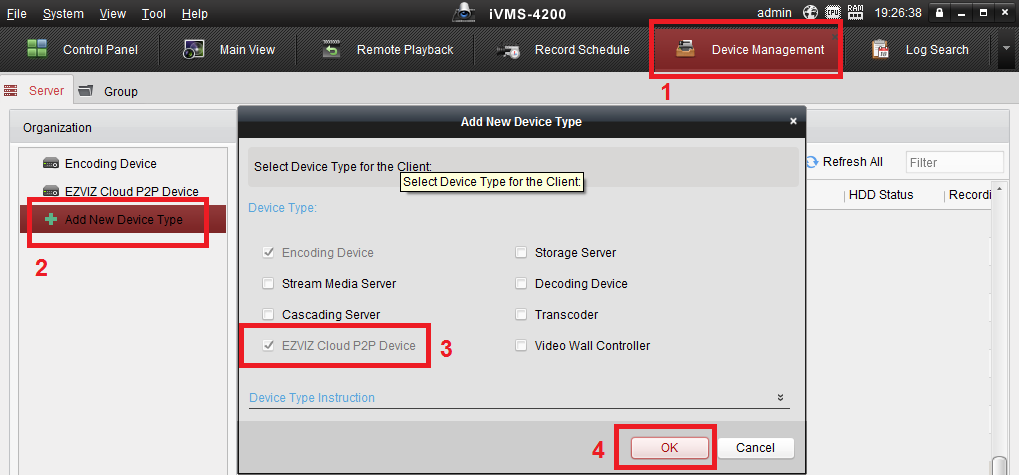Click the Device Management icon
Viewport: 1019px width, 475px height.
(686, 49)
